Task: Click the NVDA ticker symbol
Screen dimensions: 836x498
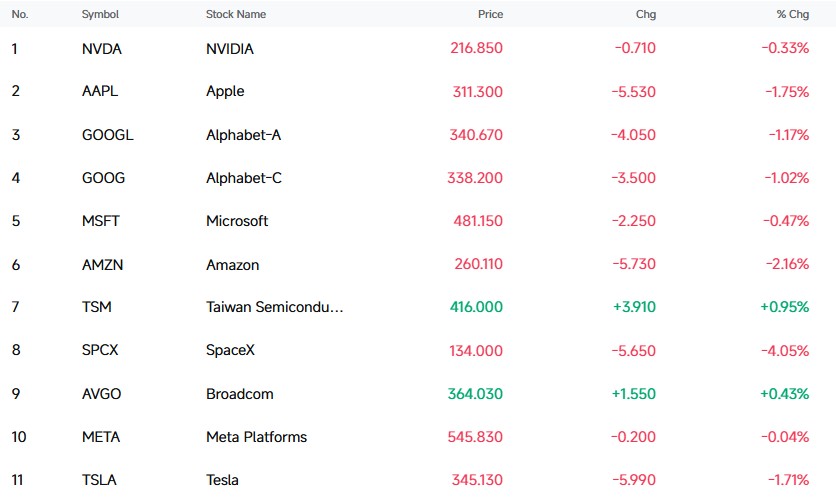Action: tap(102, 49)
